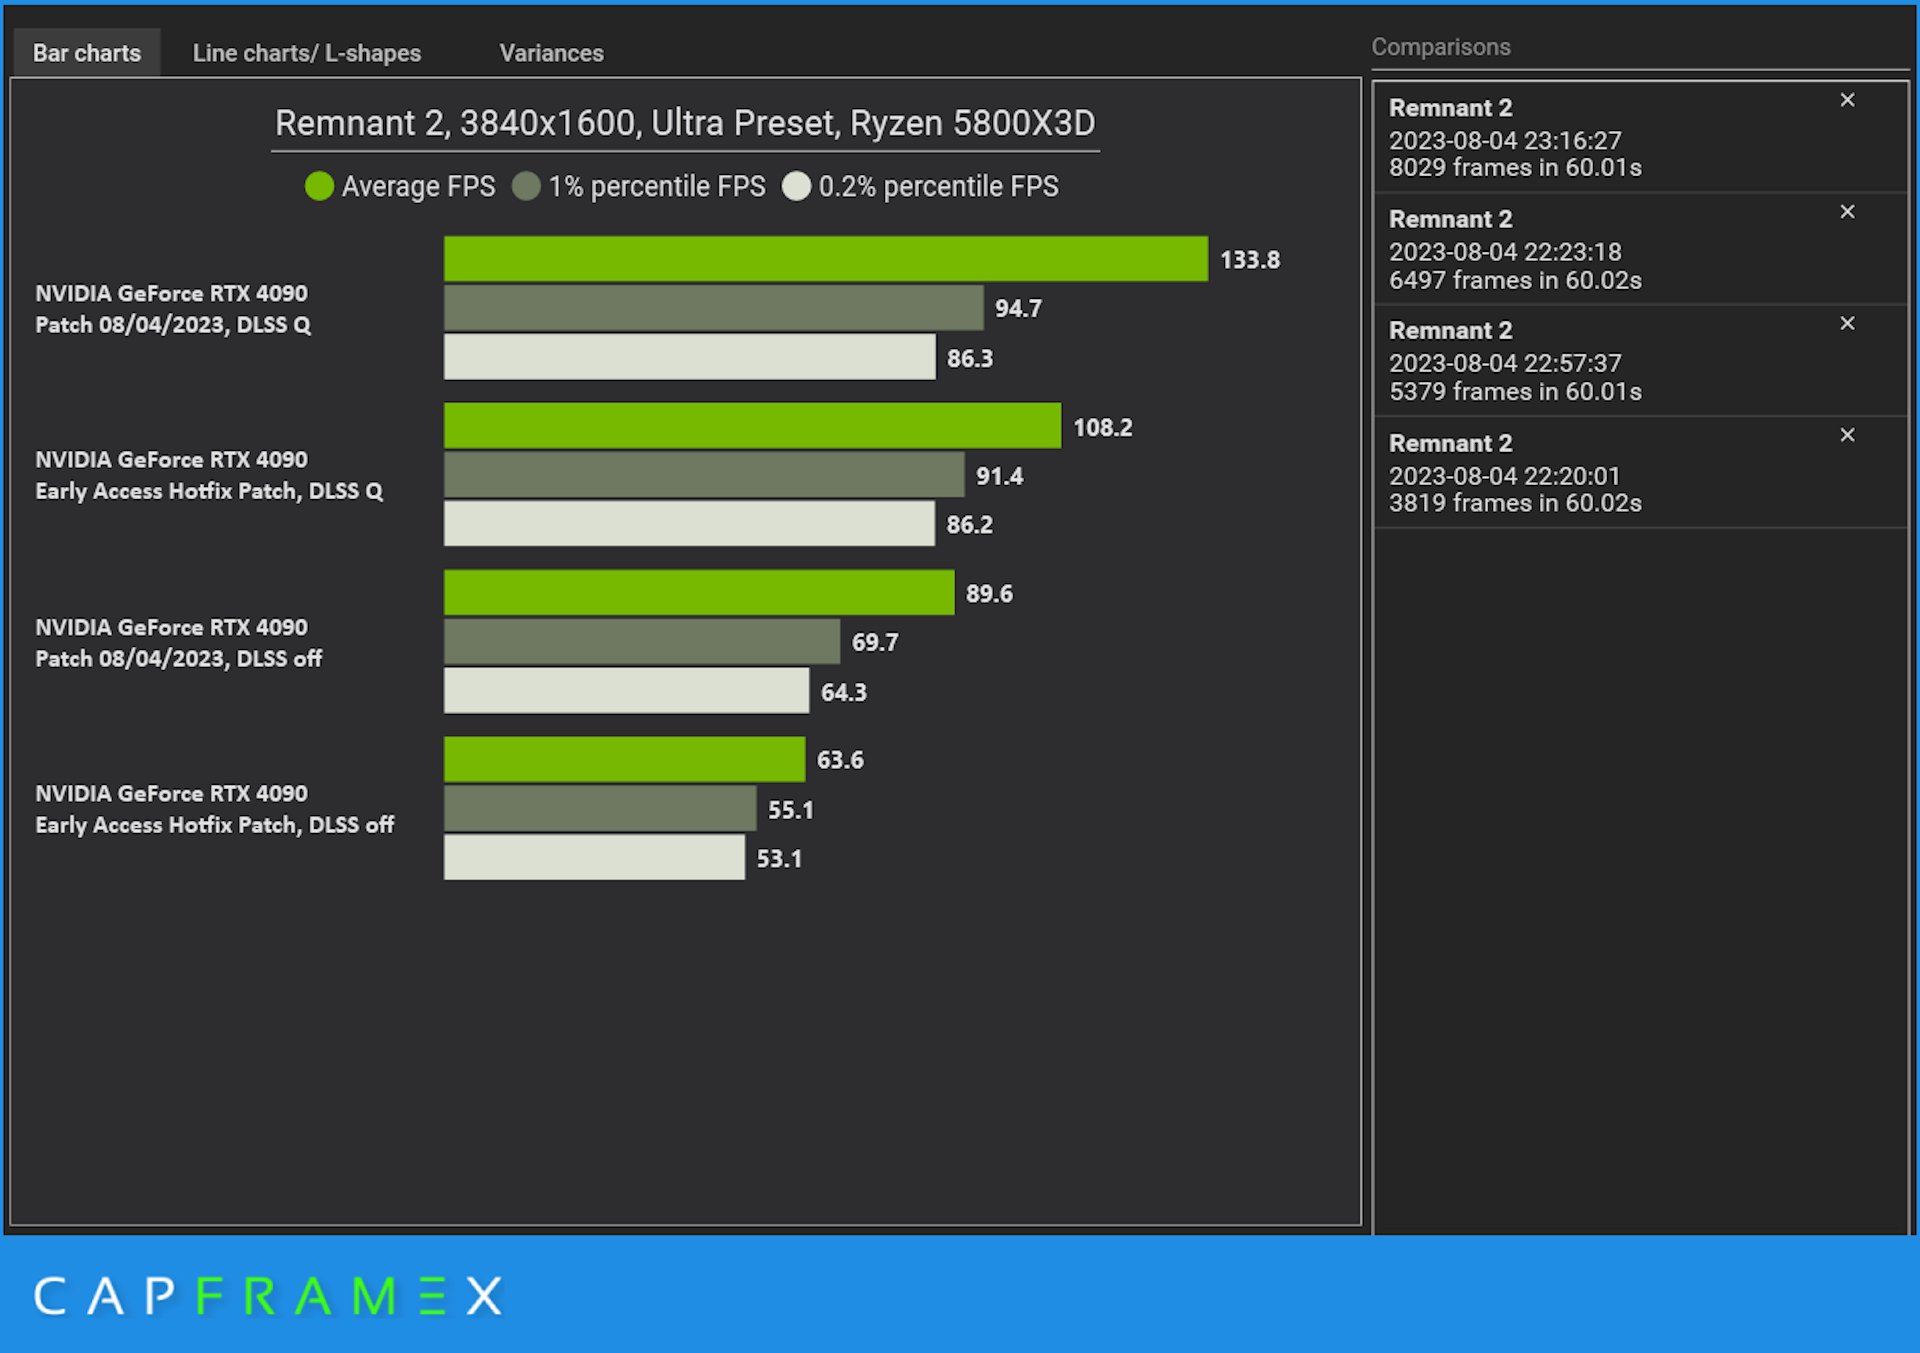Toggle 0.2% percentile FPS legend dot

(x=796, y=186)
